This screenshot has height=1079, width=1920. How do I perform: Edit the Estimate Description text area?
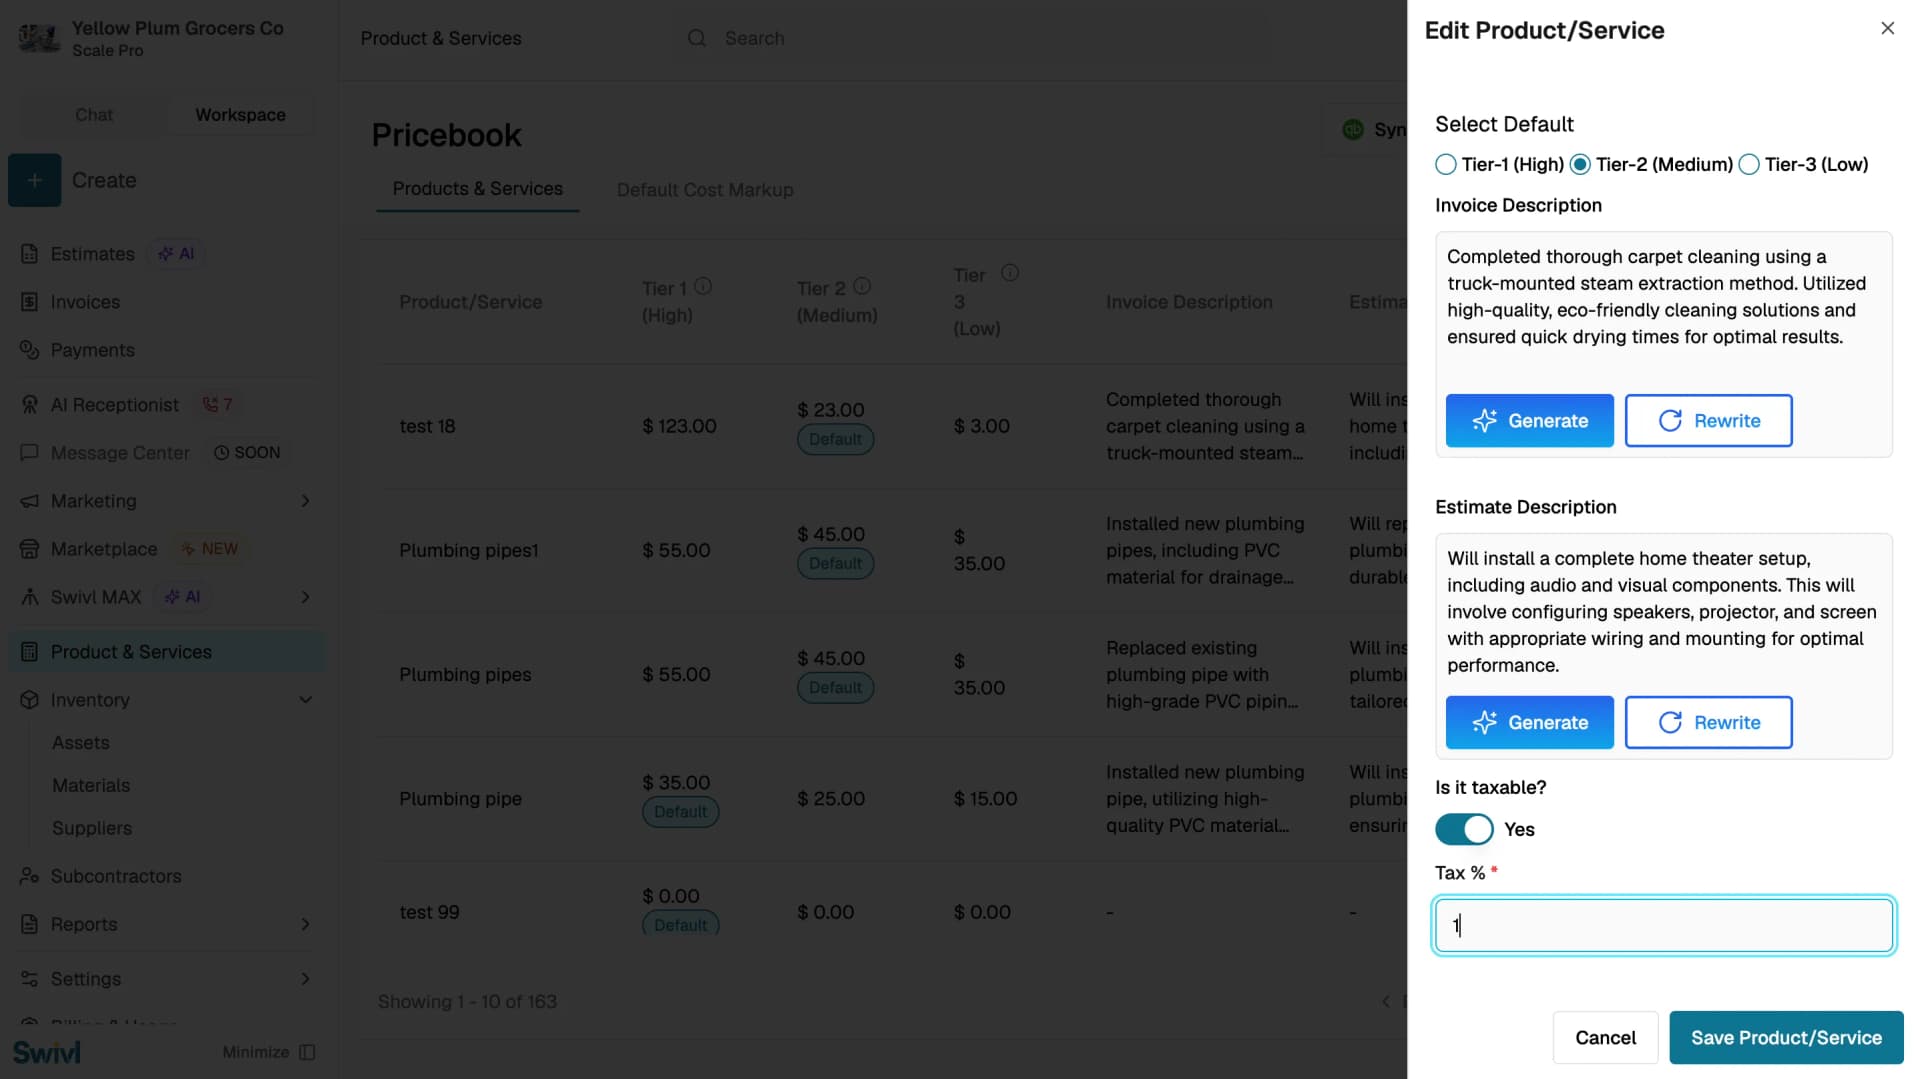click(x=1664, y=612)
